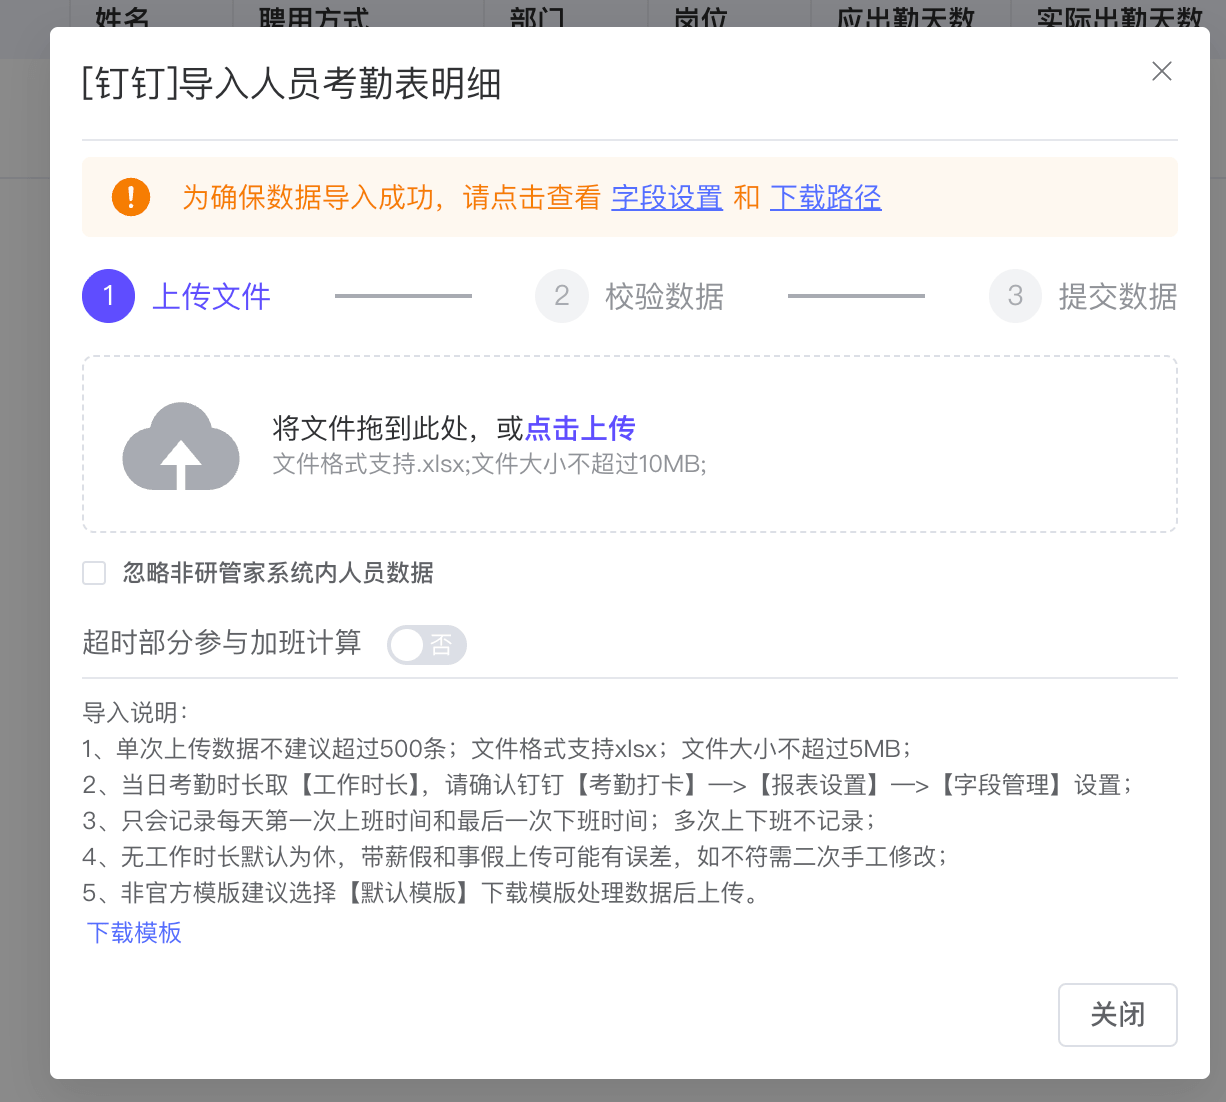Open the 下载路径 link
The width and height of the screenshot is (1226, 1102).
point(825,198)
